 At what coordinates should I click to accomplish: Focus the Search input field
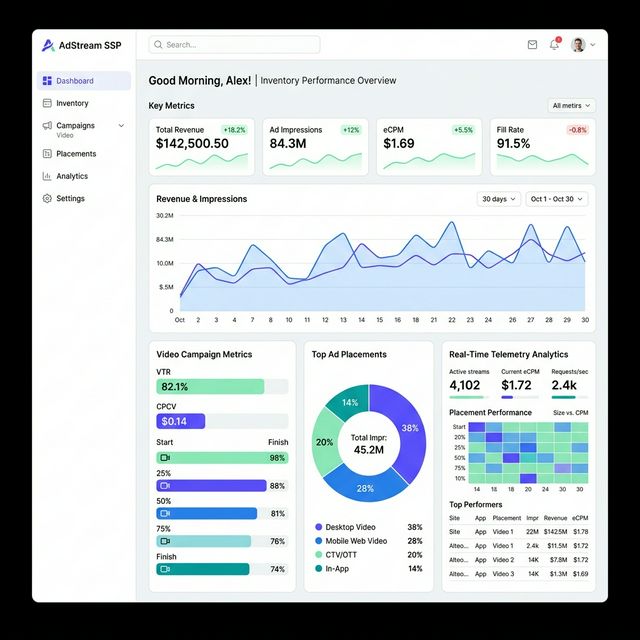tap(235, 44)
